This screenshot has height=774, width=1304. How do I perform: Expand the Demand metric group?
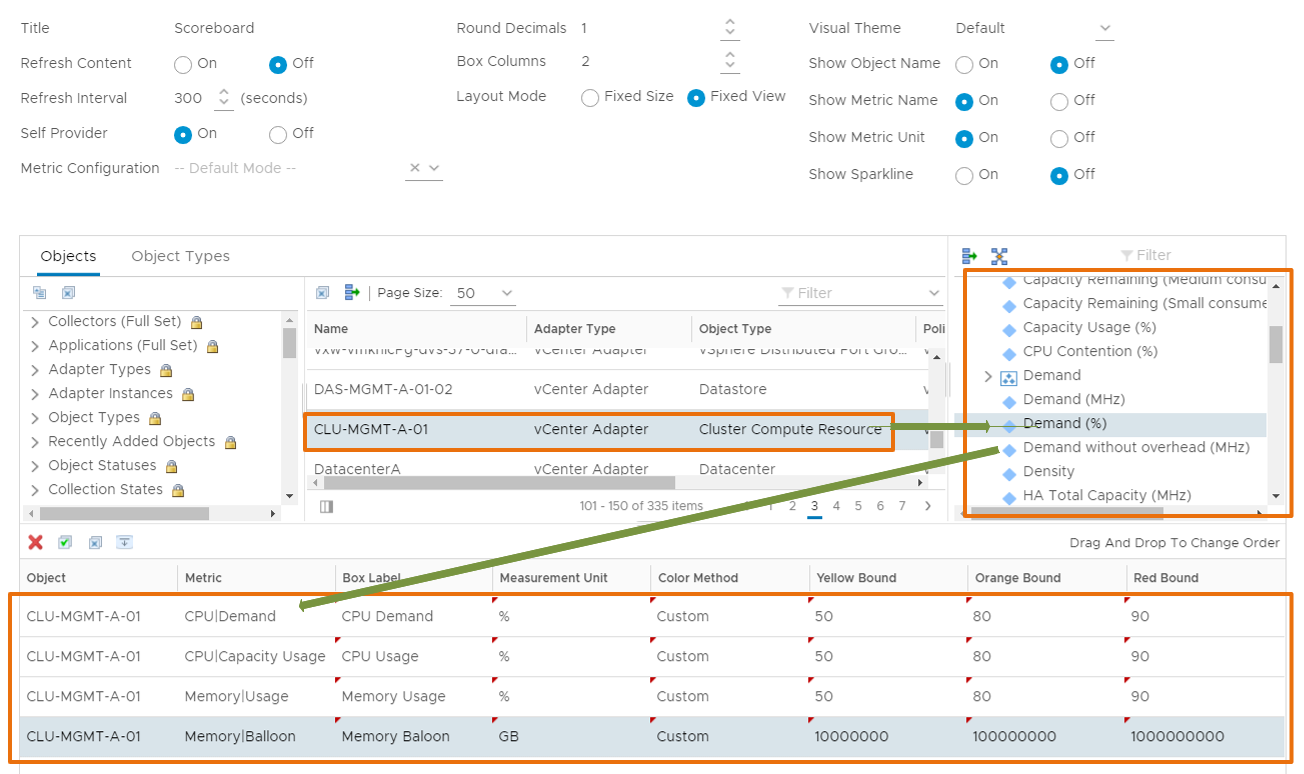coord(988,376)
